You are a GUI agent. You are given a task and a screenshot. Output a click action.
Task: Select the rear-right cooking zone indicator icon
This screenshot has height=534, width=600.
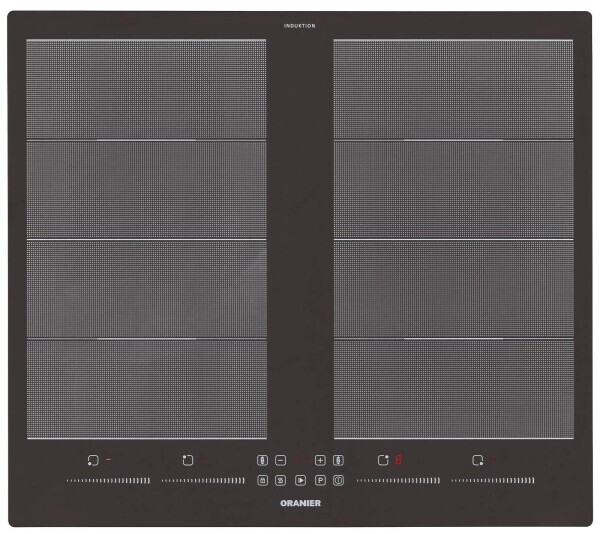(383, 460)
